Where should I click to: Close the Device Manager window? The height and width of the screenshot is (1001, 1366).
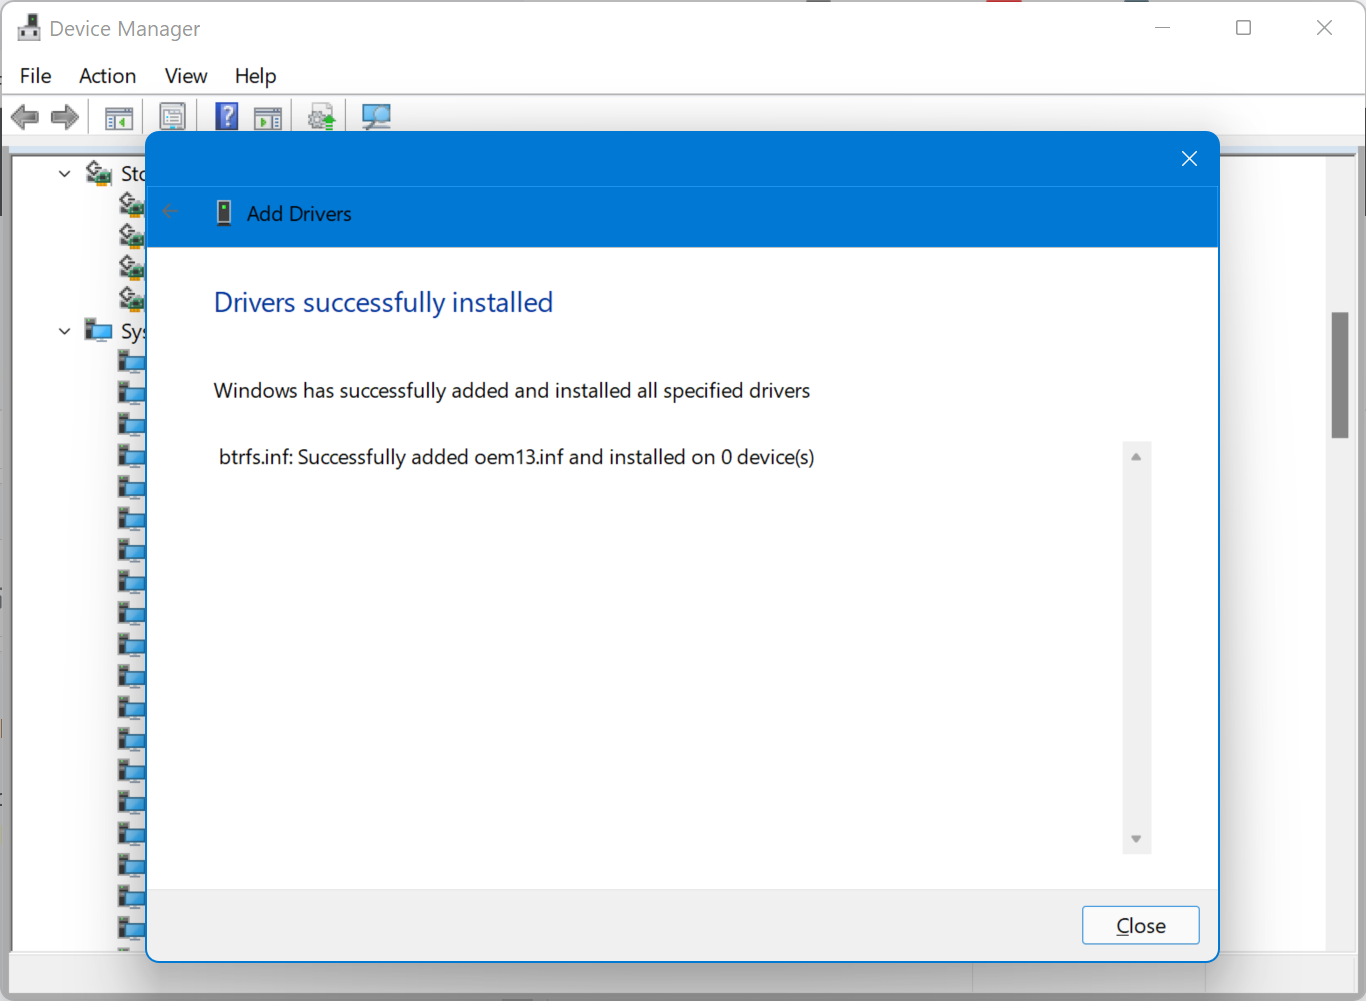pyautogui.click(x=1324, y=28)
